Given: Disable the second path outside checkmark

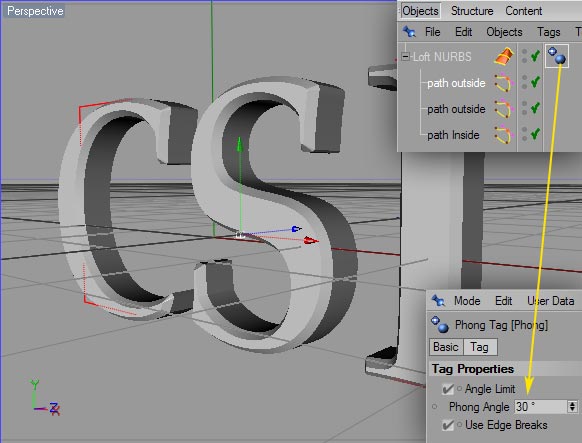Looking at the screenshot, I should (535, 108).
